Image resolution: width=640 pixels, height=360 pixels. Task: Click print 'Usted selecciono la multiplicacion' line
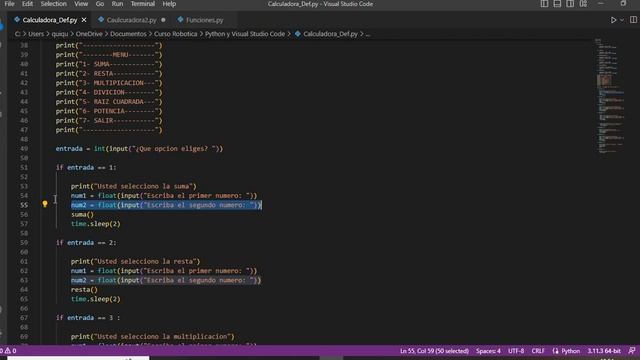[x=153, y=336]
